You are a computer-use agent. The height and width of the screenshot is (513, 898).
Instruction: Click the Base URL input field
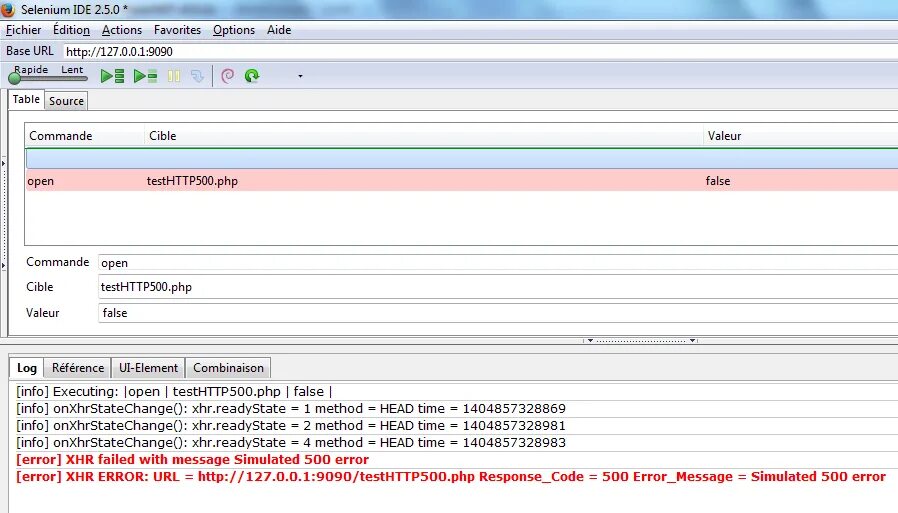click(x=480, y=52)
